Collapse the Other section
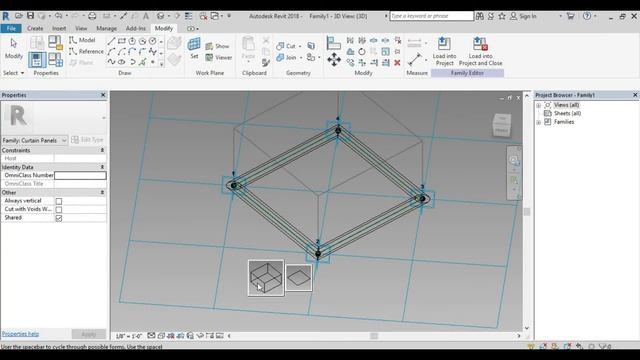Screen dimensions: 640x360 tap(102, 193)
